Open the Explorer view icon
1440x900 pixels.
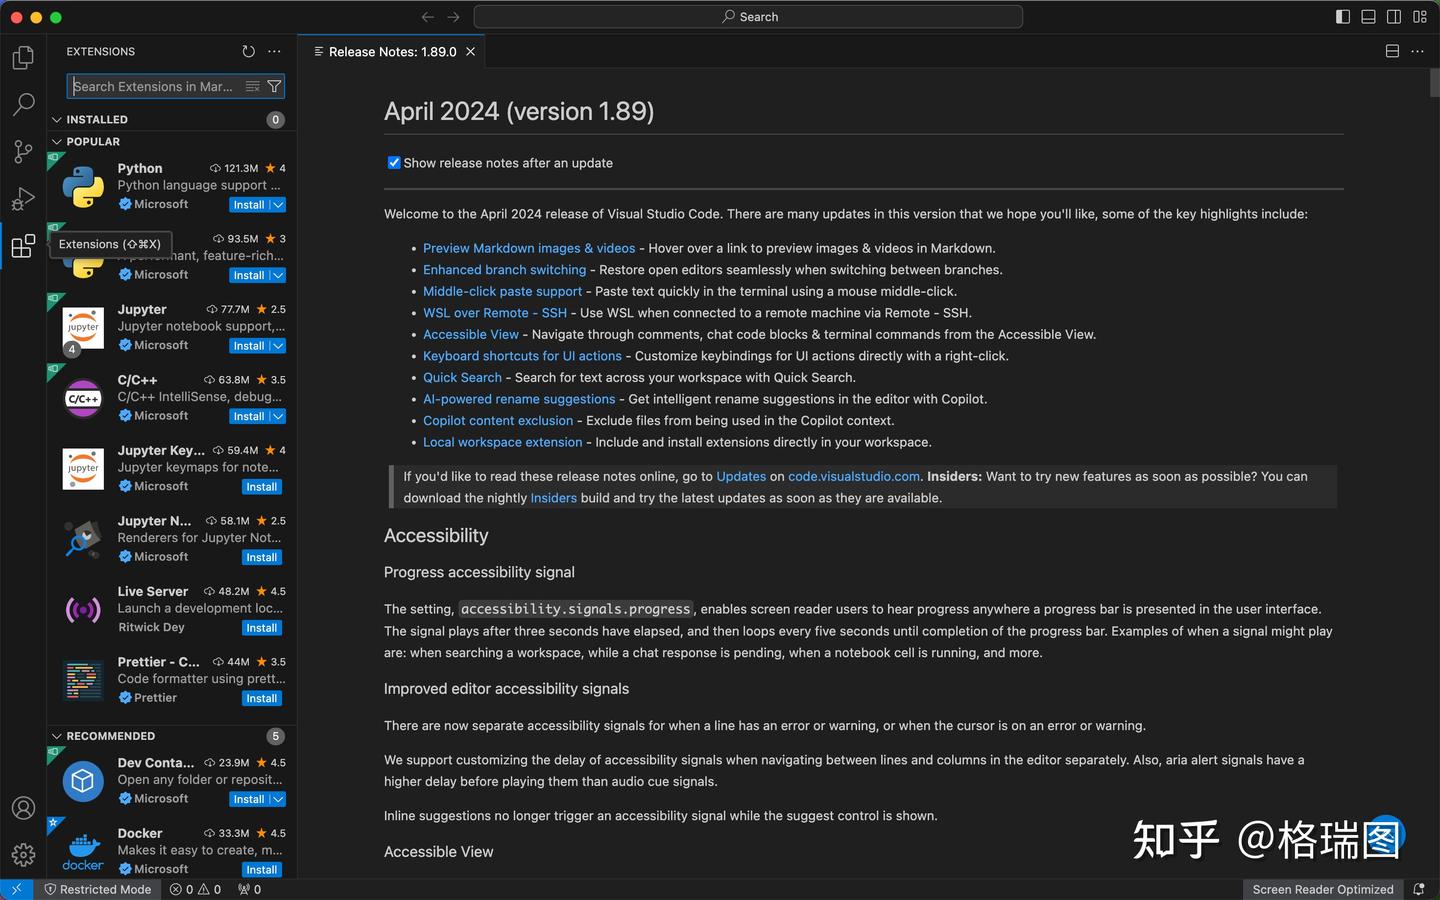[x=23, y=57]
